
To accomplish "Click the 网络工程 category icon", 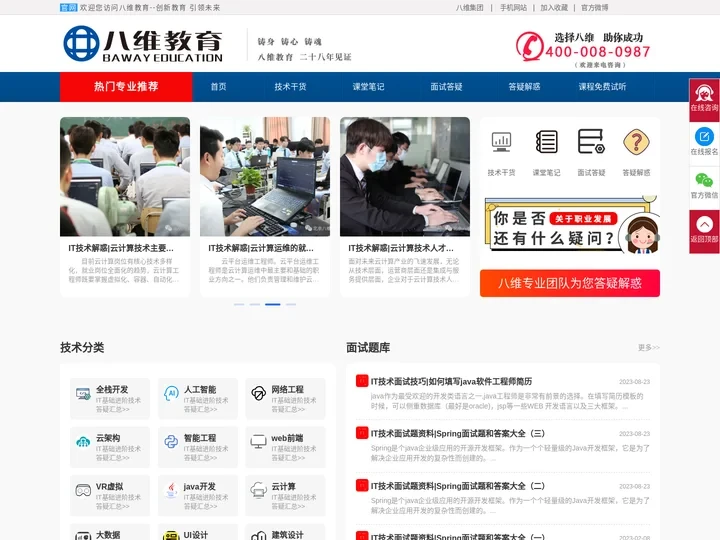I will tap(259, 394).
